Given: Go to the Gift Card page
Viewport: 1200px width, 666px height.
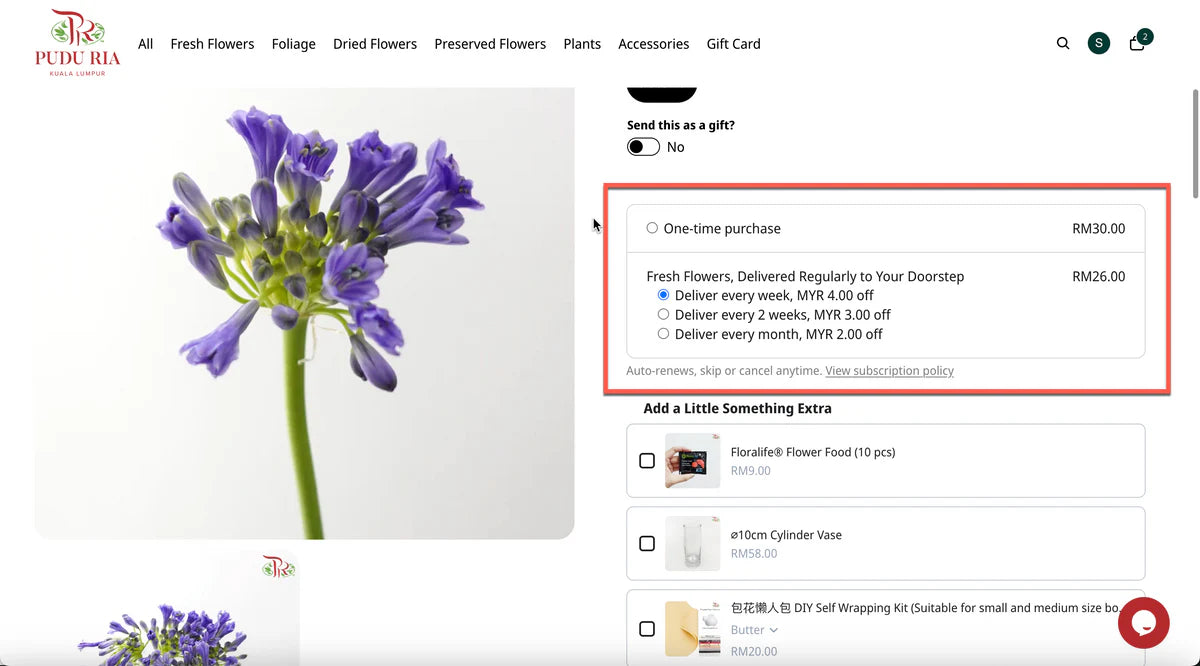Looking at the screenshot, I should [733, 44].
